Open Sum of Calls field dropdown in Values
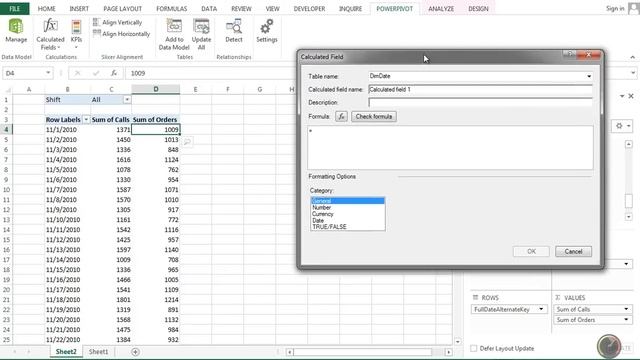The image size is (640, 360). (626, 309)
